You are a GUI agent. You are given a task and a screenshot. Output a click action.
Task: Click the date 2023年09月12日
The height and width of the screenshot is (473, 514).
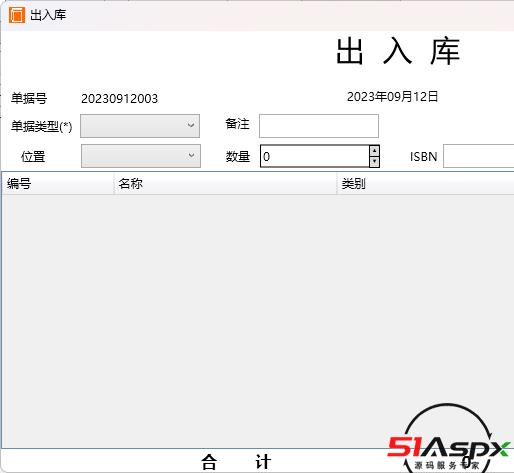(x=392, y=97)
